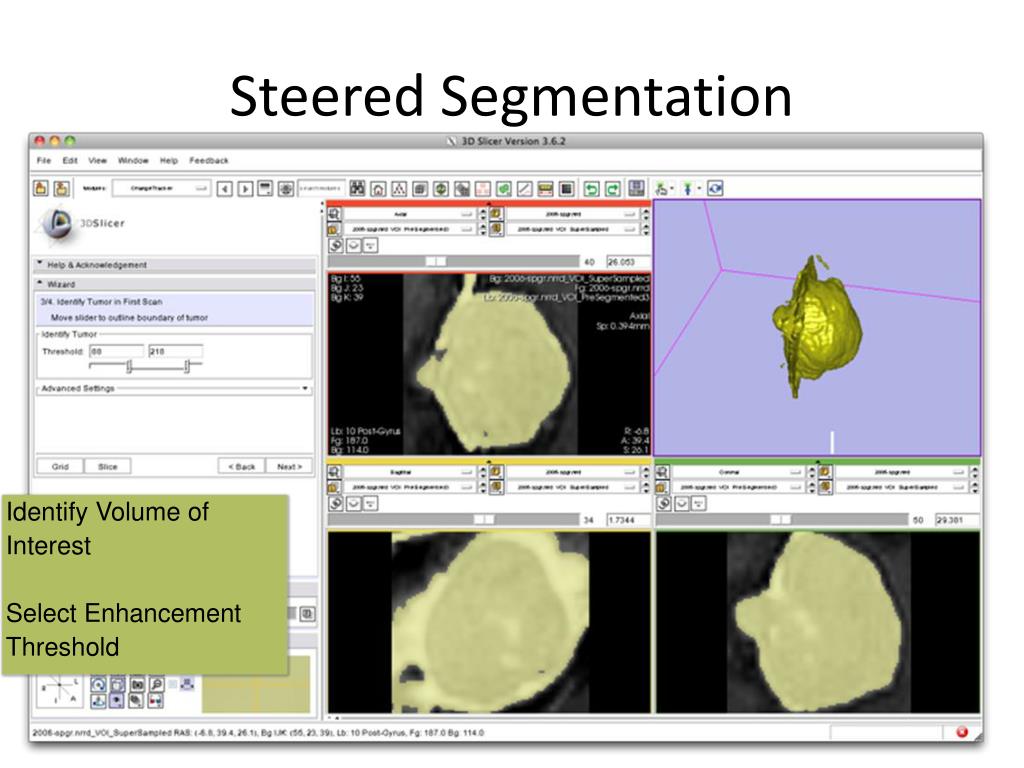Viewport: 1024px width, 768px height.
Task: Open the Modules dropdown showing ChangeTracker
Action: [160, 188]
